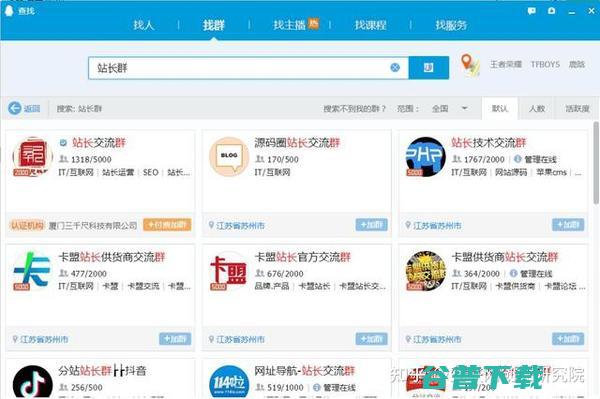Click the blue search button
The image size is (600, 399).
(x=429, y=68)
